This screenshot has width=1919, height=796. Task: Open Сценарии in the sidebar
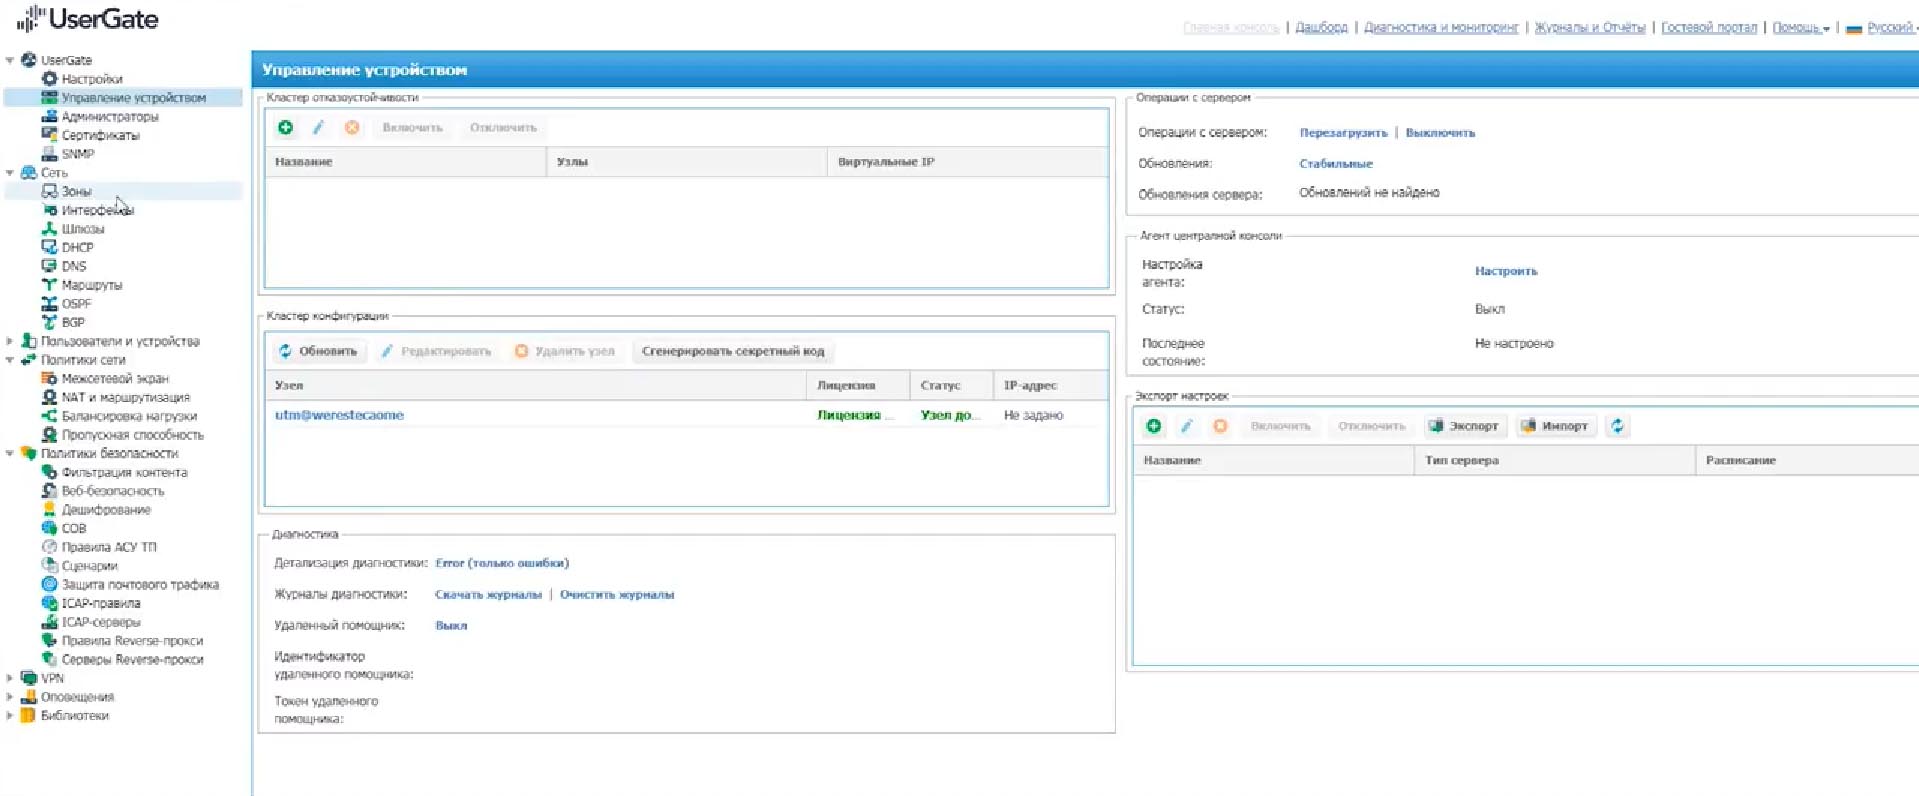pyautogui.click(x=90, y=566)
